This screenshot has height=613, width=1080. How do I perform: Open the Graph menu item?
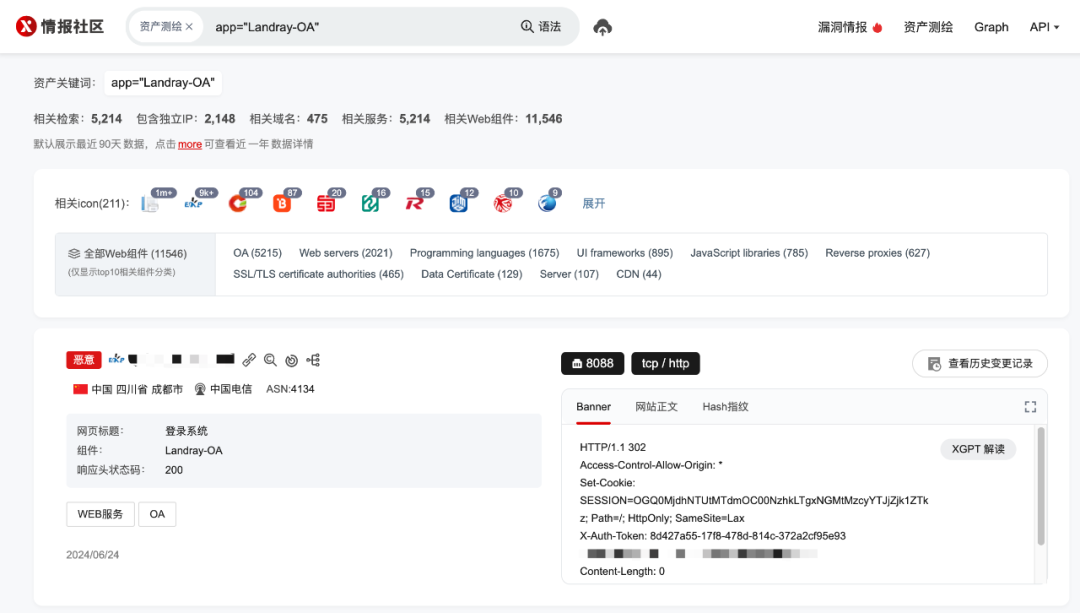point(991,27)
